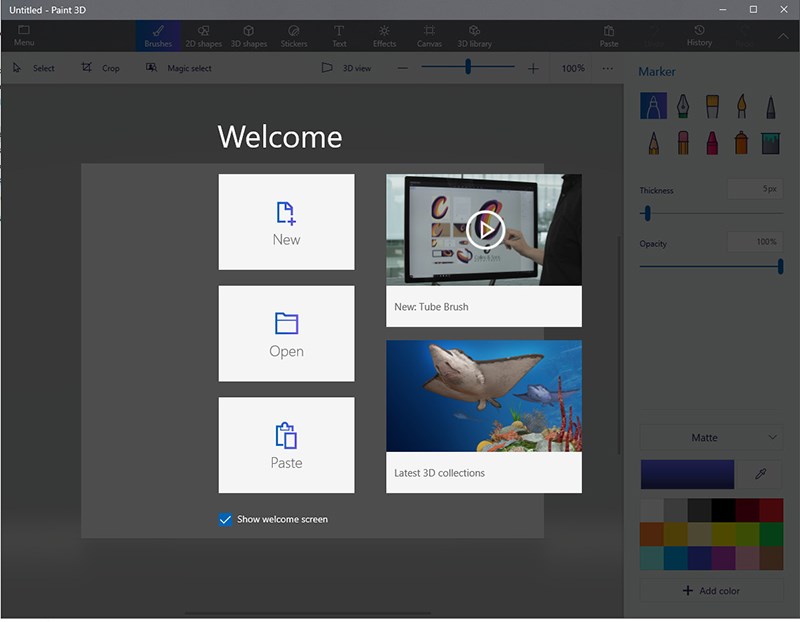Viewport: 800px width, 622px height.
Task: Click the Paste clipboard tile icon
Action: [286, 435]
